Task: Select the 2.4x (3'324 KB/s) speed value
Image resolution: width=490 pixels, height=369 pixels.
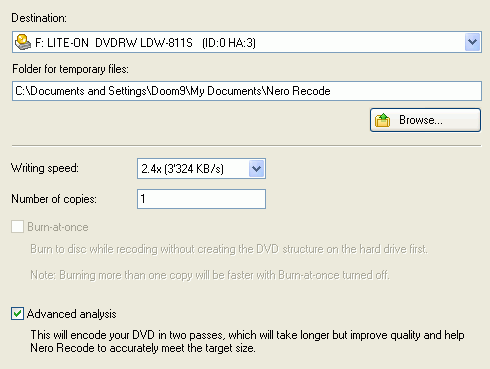Action: pyautogui.click(x=182, y=169)
